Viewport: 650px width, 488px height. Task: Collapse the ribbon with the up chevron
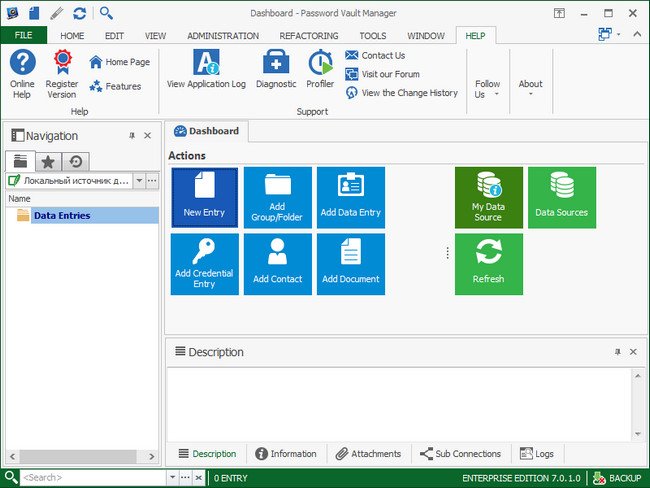[x=637, y=34]
